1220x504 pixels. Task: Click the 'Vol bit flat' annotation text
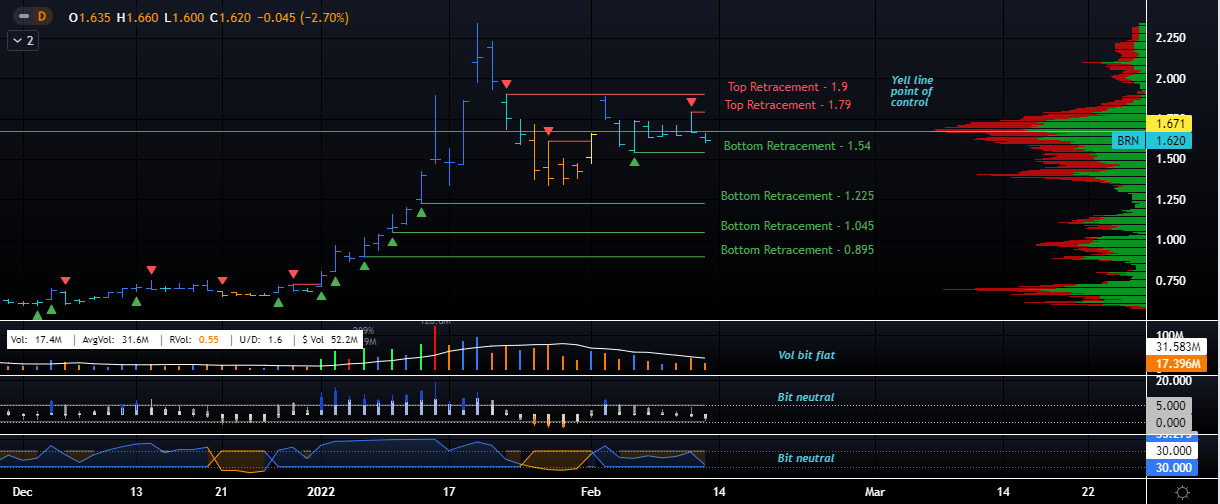pyautogui.click(x=806, y=355)
